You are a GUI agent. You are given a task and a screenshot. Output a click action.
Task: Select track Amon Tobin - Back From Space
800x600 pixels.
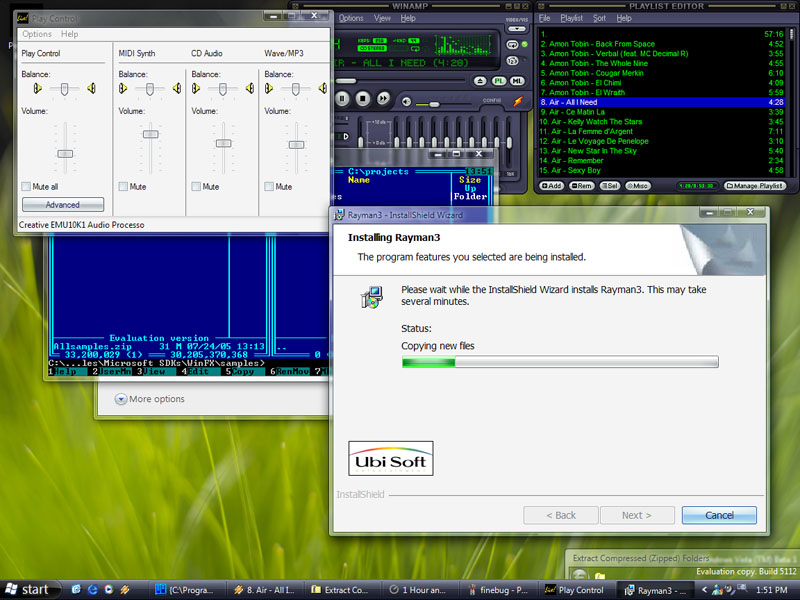[662, 44]
